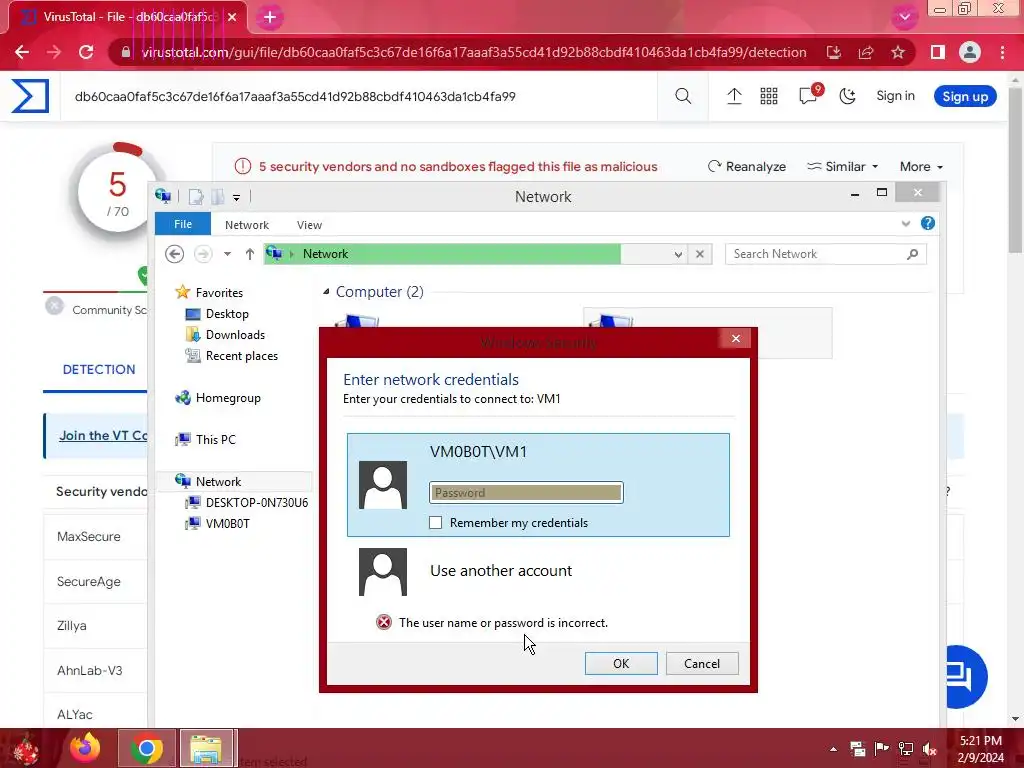Click Reanalyze on VirusTotal page

pyautogui.click(x=746, y=167)
